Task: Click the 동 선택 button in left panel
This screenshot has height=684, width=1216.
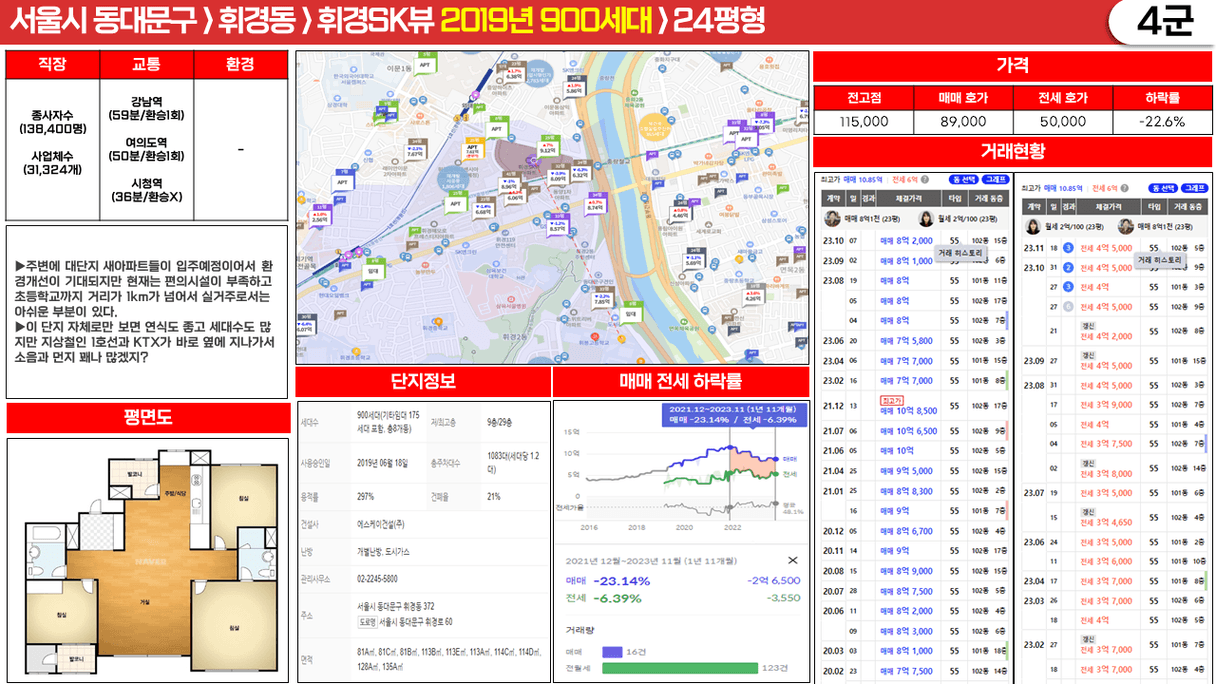Action: pyautogui.click(x=963, y=179)
